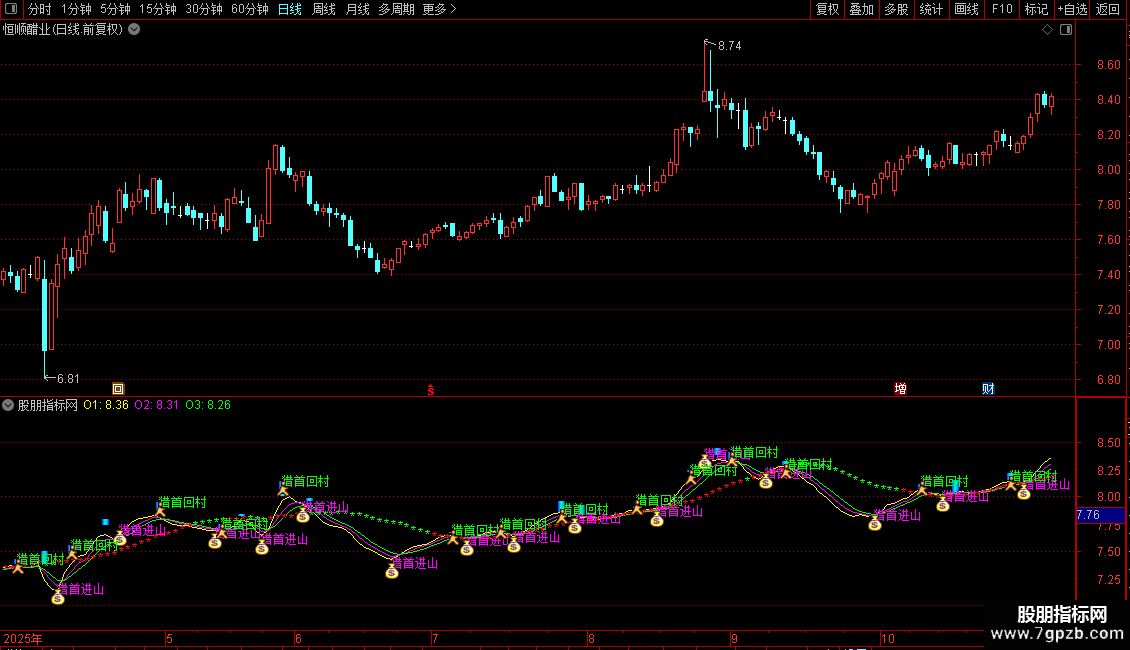Expand the 股朋指标网 indicator menu
Screen dimensions: 1130x650
8,405
